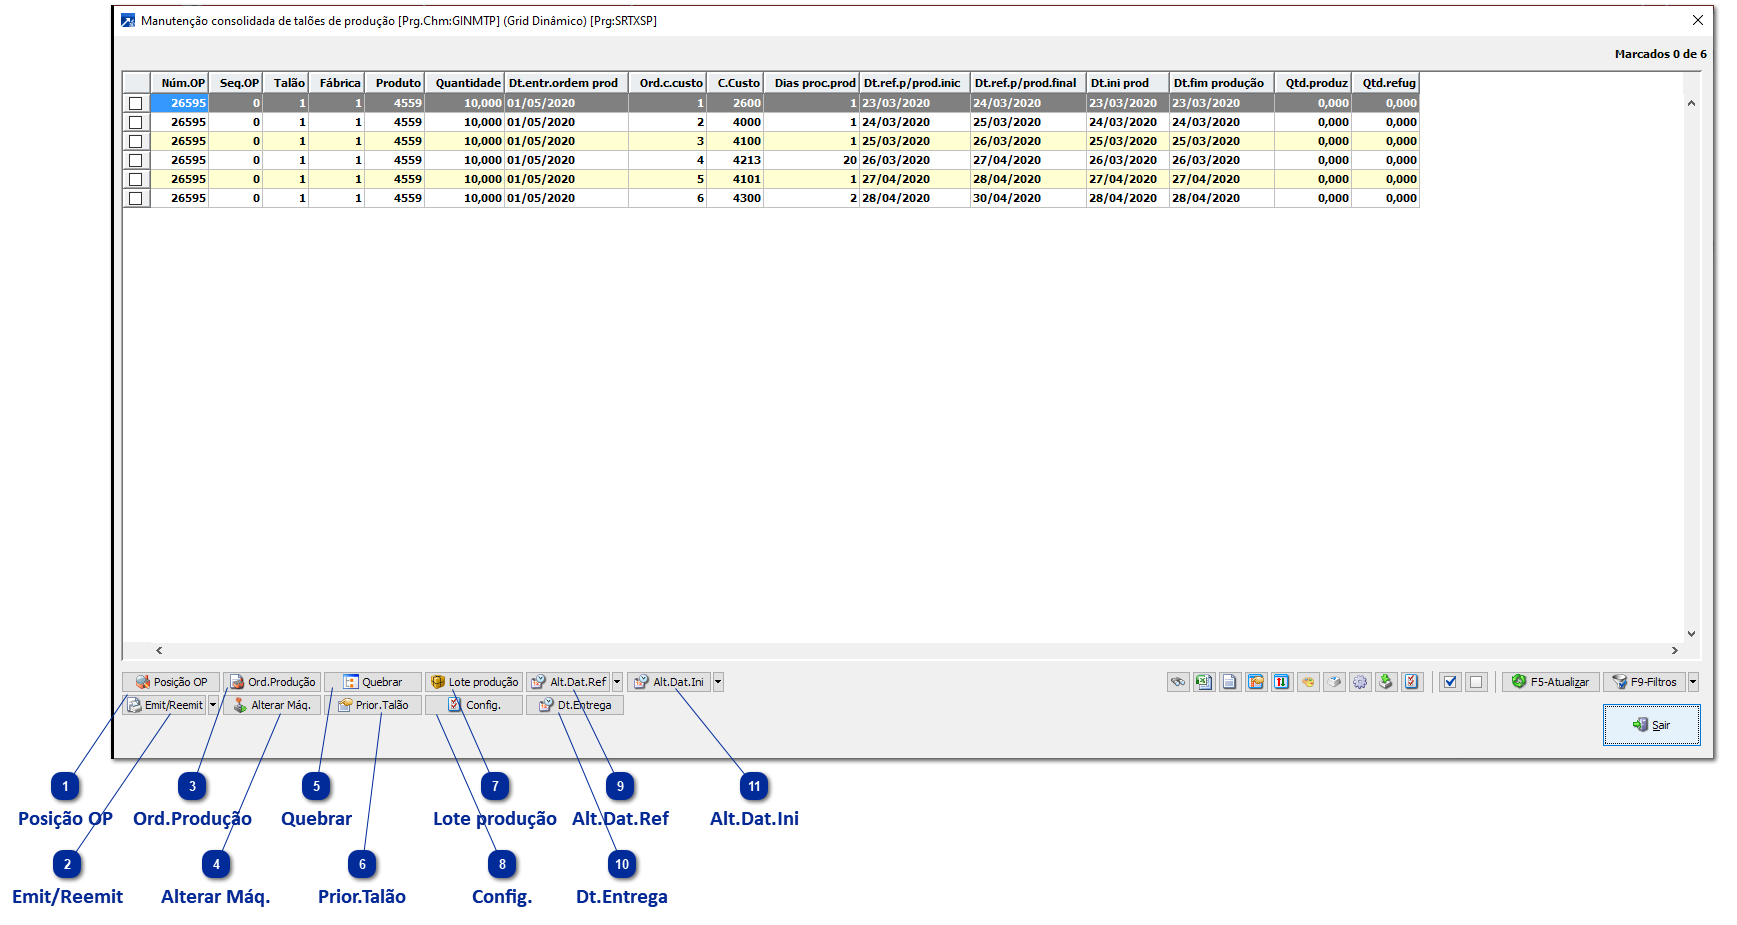Click the Quantidade column header

465,83
